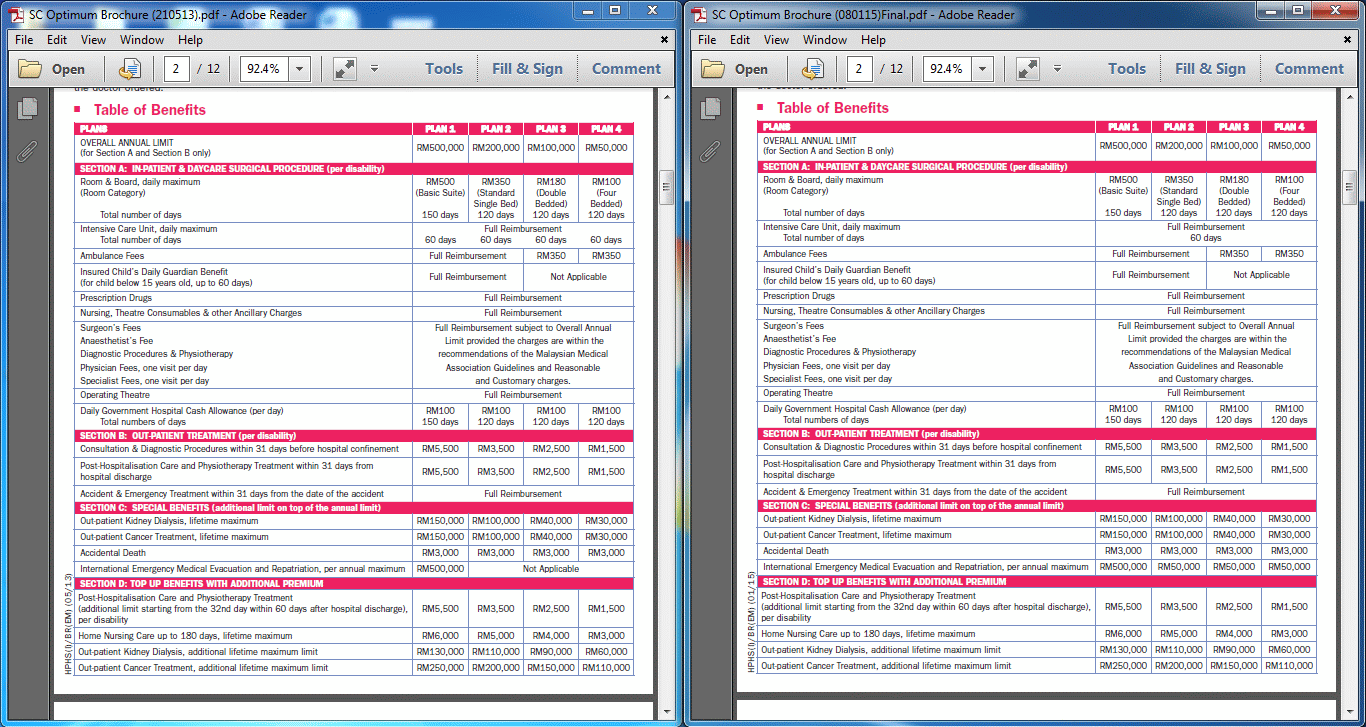The image size is (1366, 727).
Task: Show page thumbnails panel in 210513 window
Action: [x=27, y=108]
